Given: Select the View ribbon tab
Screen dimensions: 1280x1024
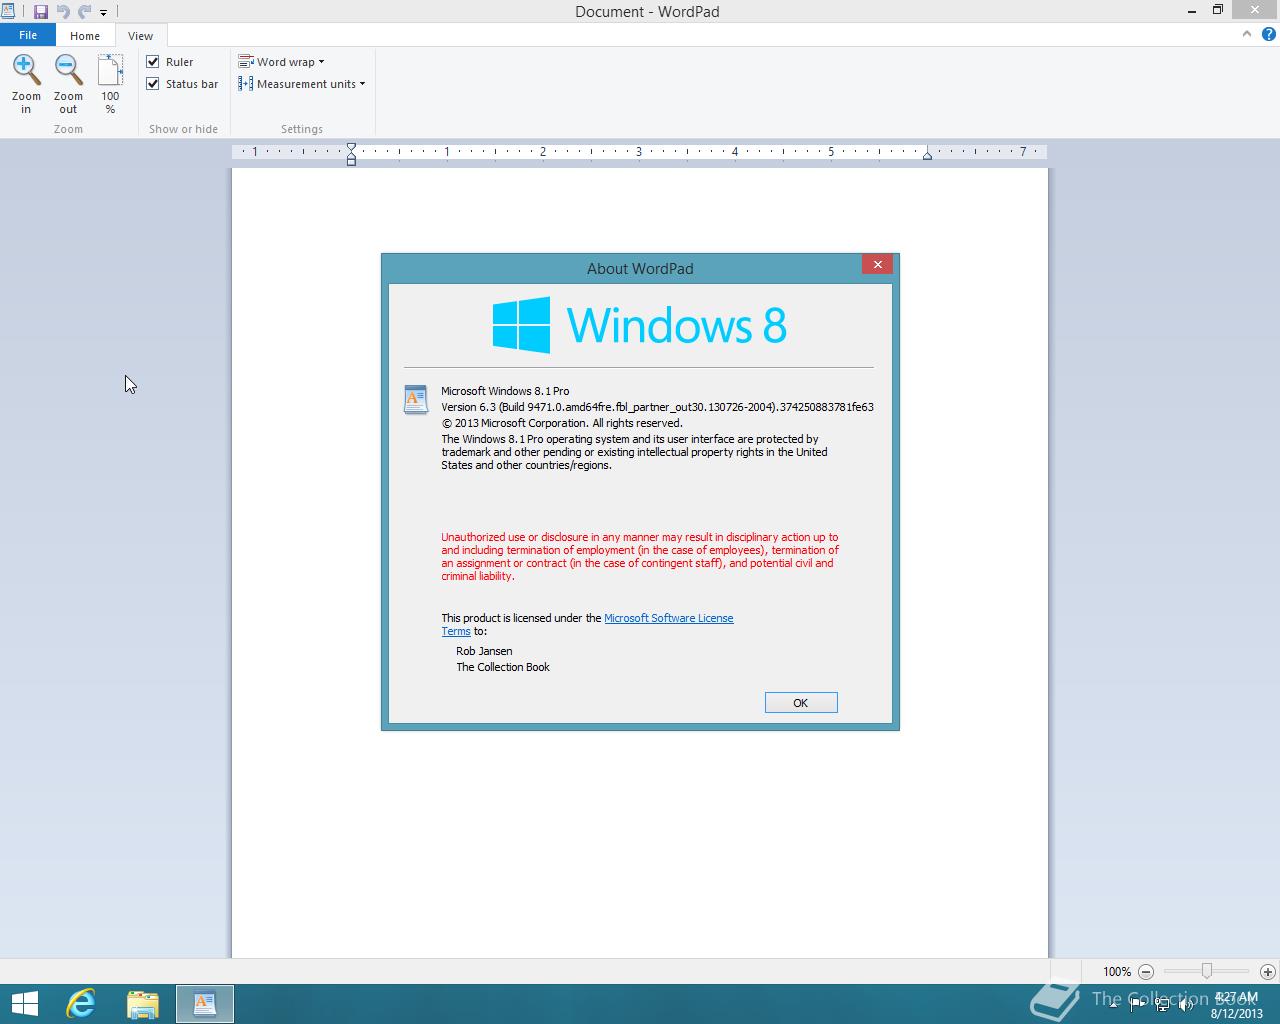Looking at the screenshot, I should pyautogui.click(x=140, y=35).
